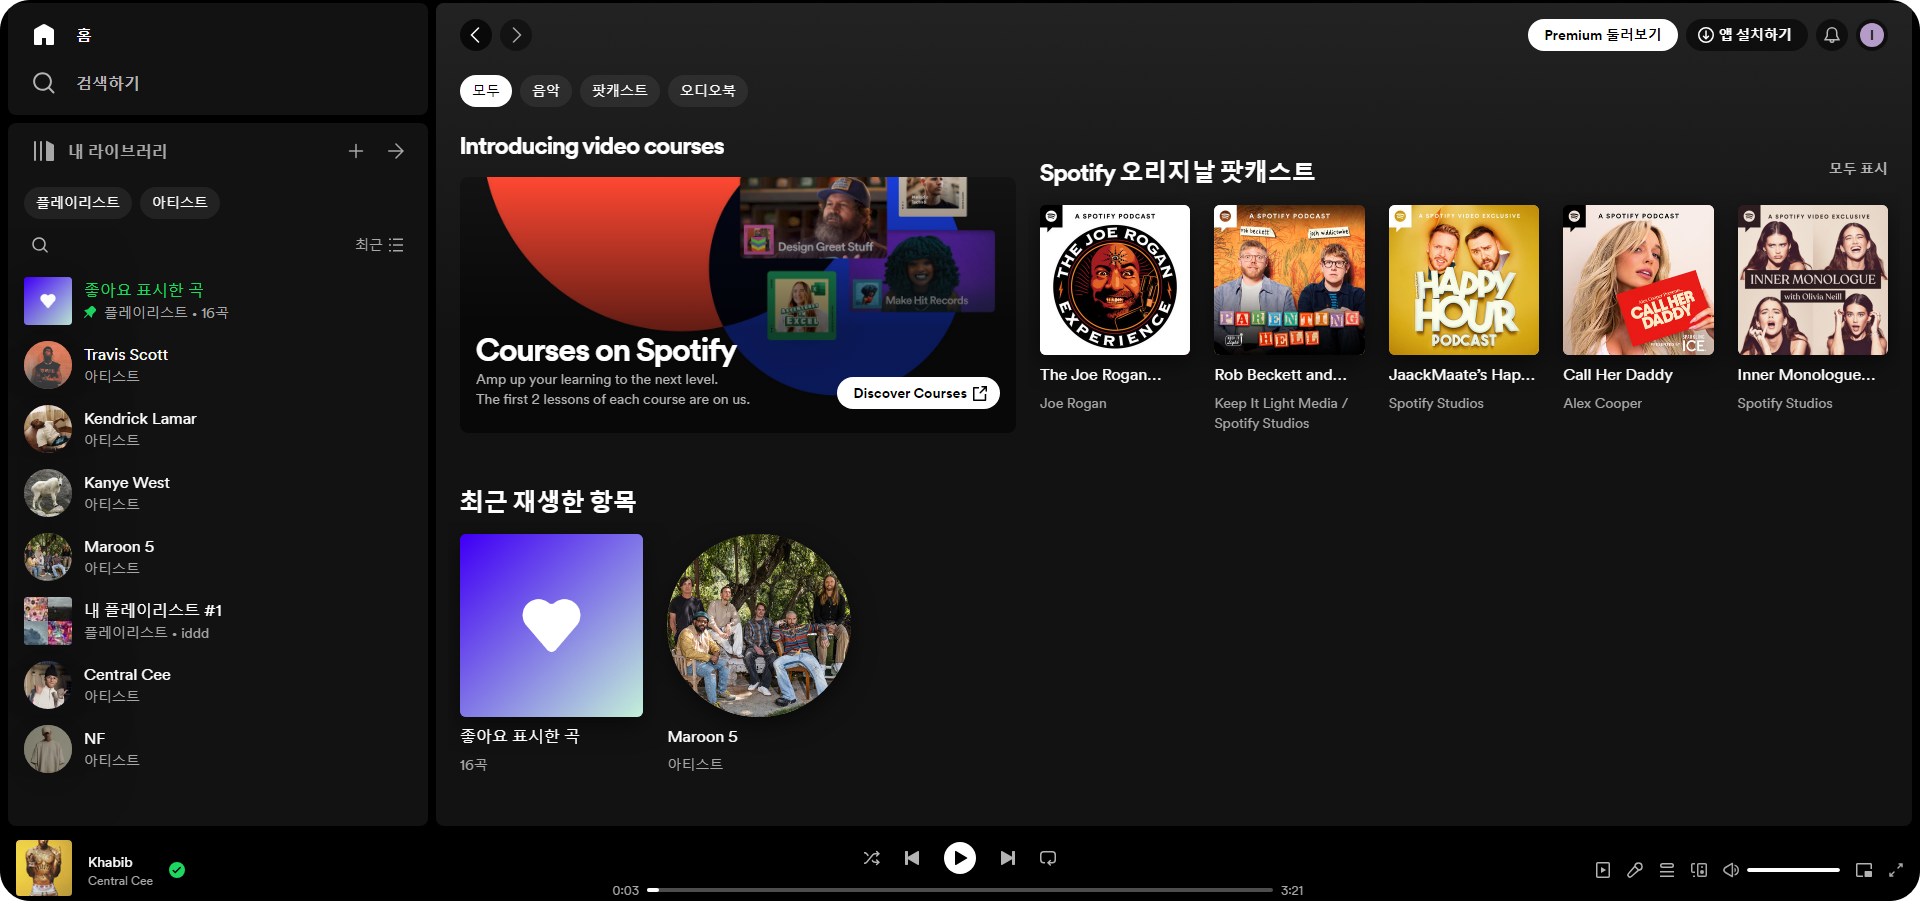Filter library by 아티스트 chip
1920x901 pixels.
[180, 203]
